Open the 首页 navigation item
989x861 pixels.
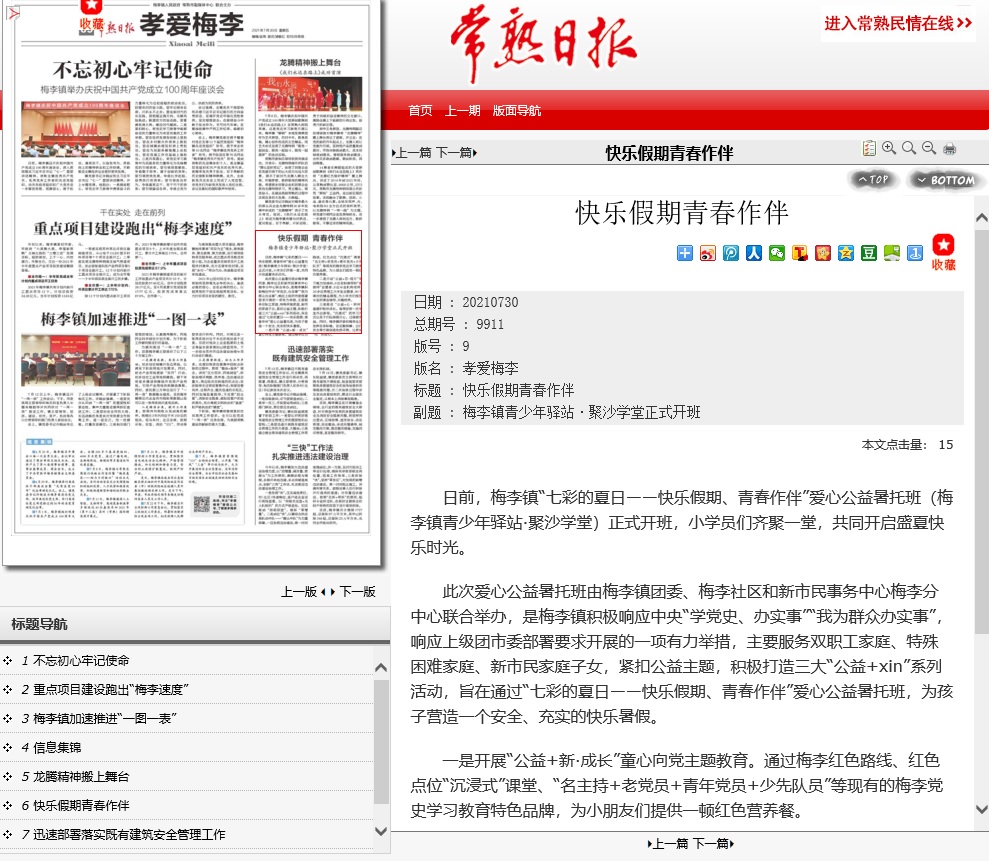tap(420, 110)
